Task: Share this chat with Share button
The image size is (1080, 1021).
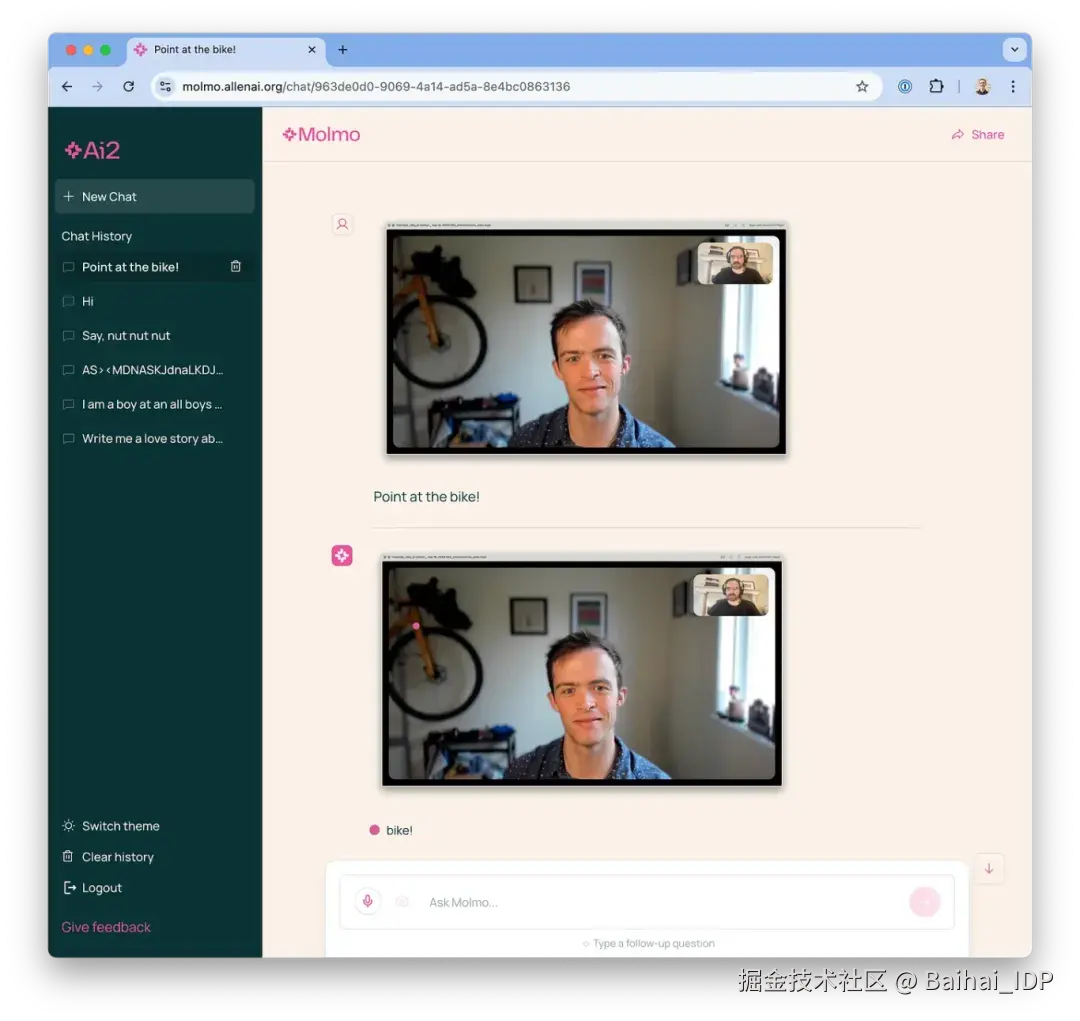Action: tap(977, 134)
